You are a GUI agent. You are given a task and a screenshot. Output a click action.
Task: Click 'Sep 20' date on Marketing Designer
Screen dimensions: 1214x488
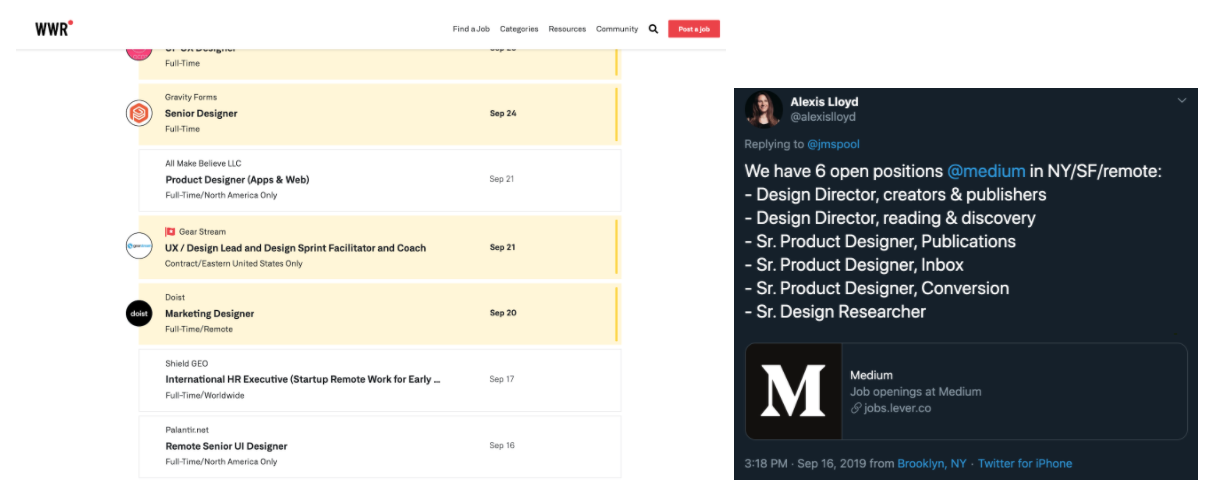[x=503, y=313]
